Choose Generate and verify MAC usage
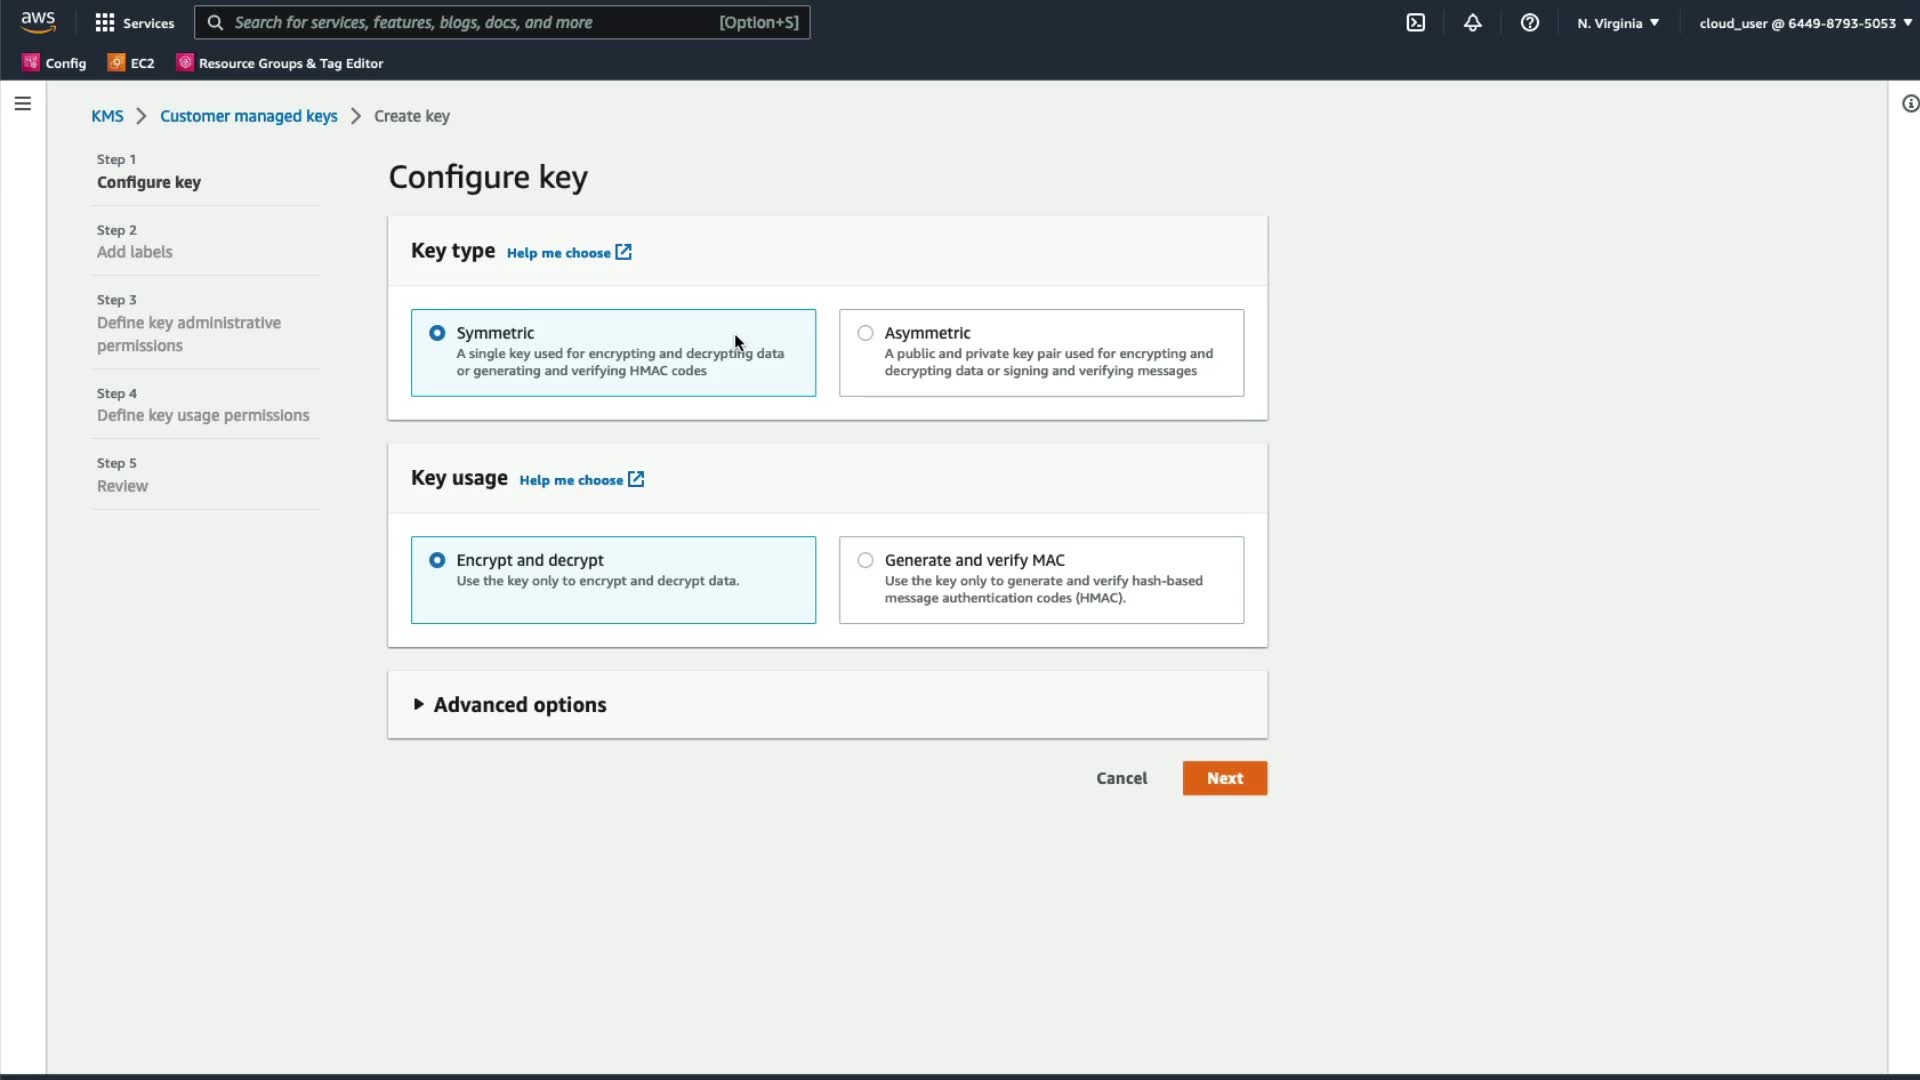 coord(865,560)
